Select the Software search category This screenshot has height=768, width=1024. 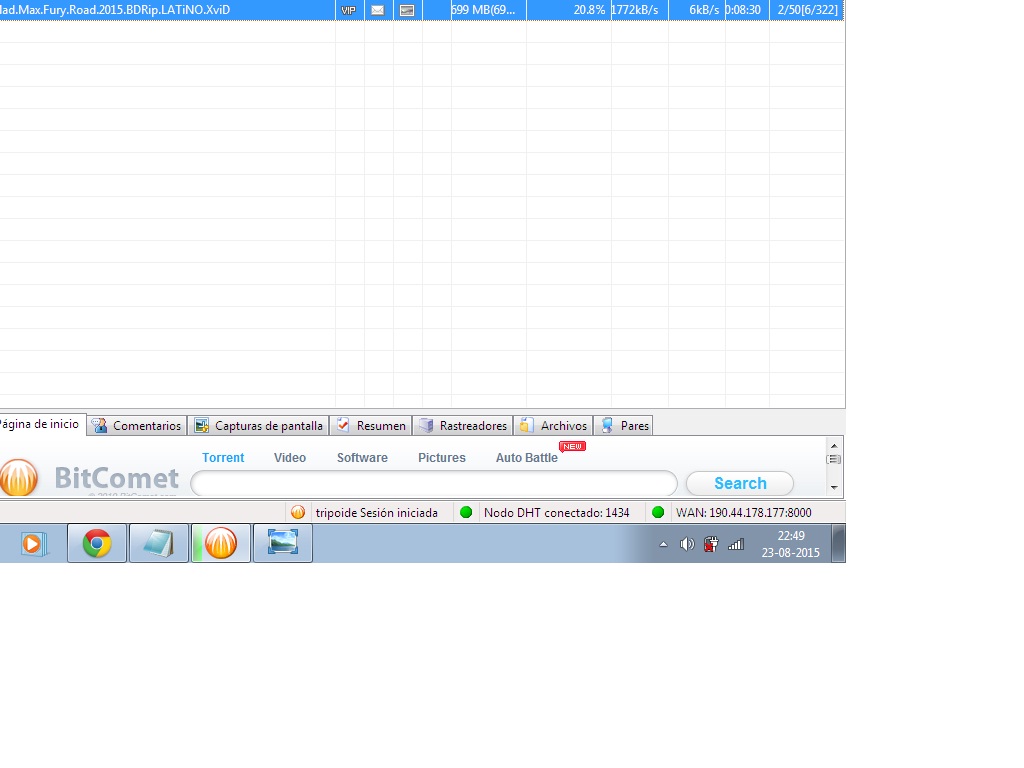coord(362,458)
